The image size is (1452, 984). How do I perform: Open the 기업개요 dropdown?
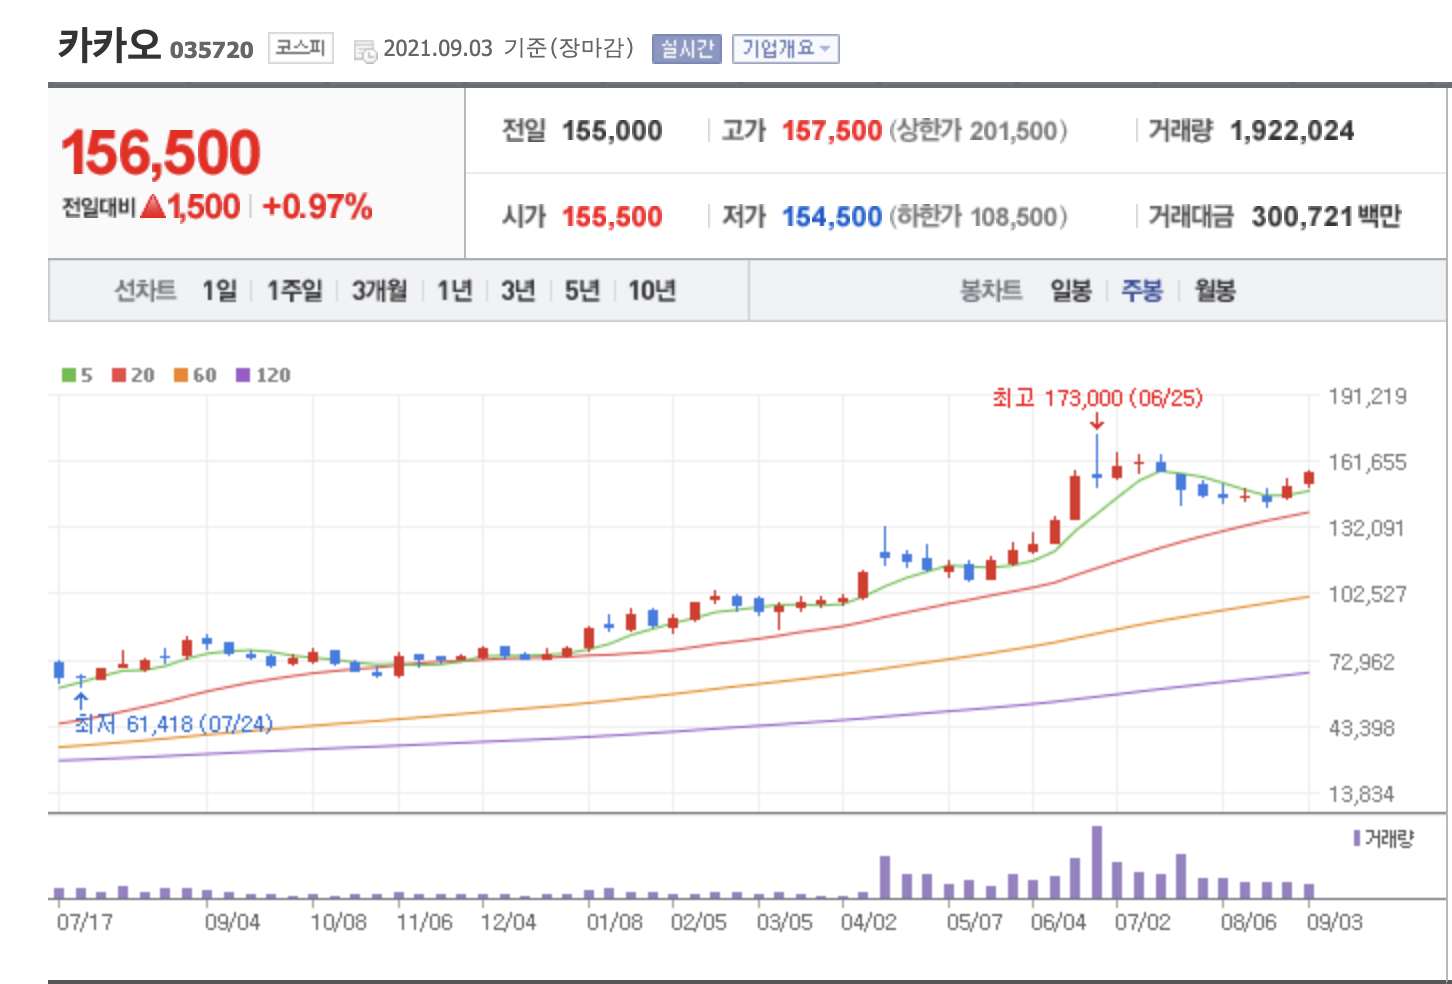[x=785, y=49]
